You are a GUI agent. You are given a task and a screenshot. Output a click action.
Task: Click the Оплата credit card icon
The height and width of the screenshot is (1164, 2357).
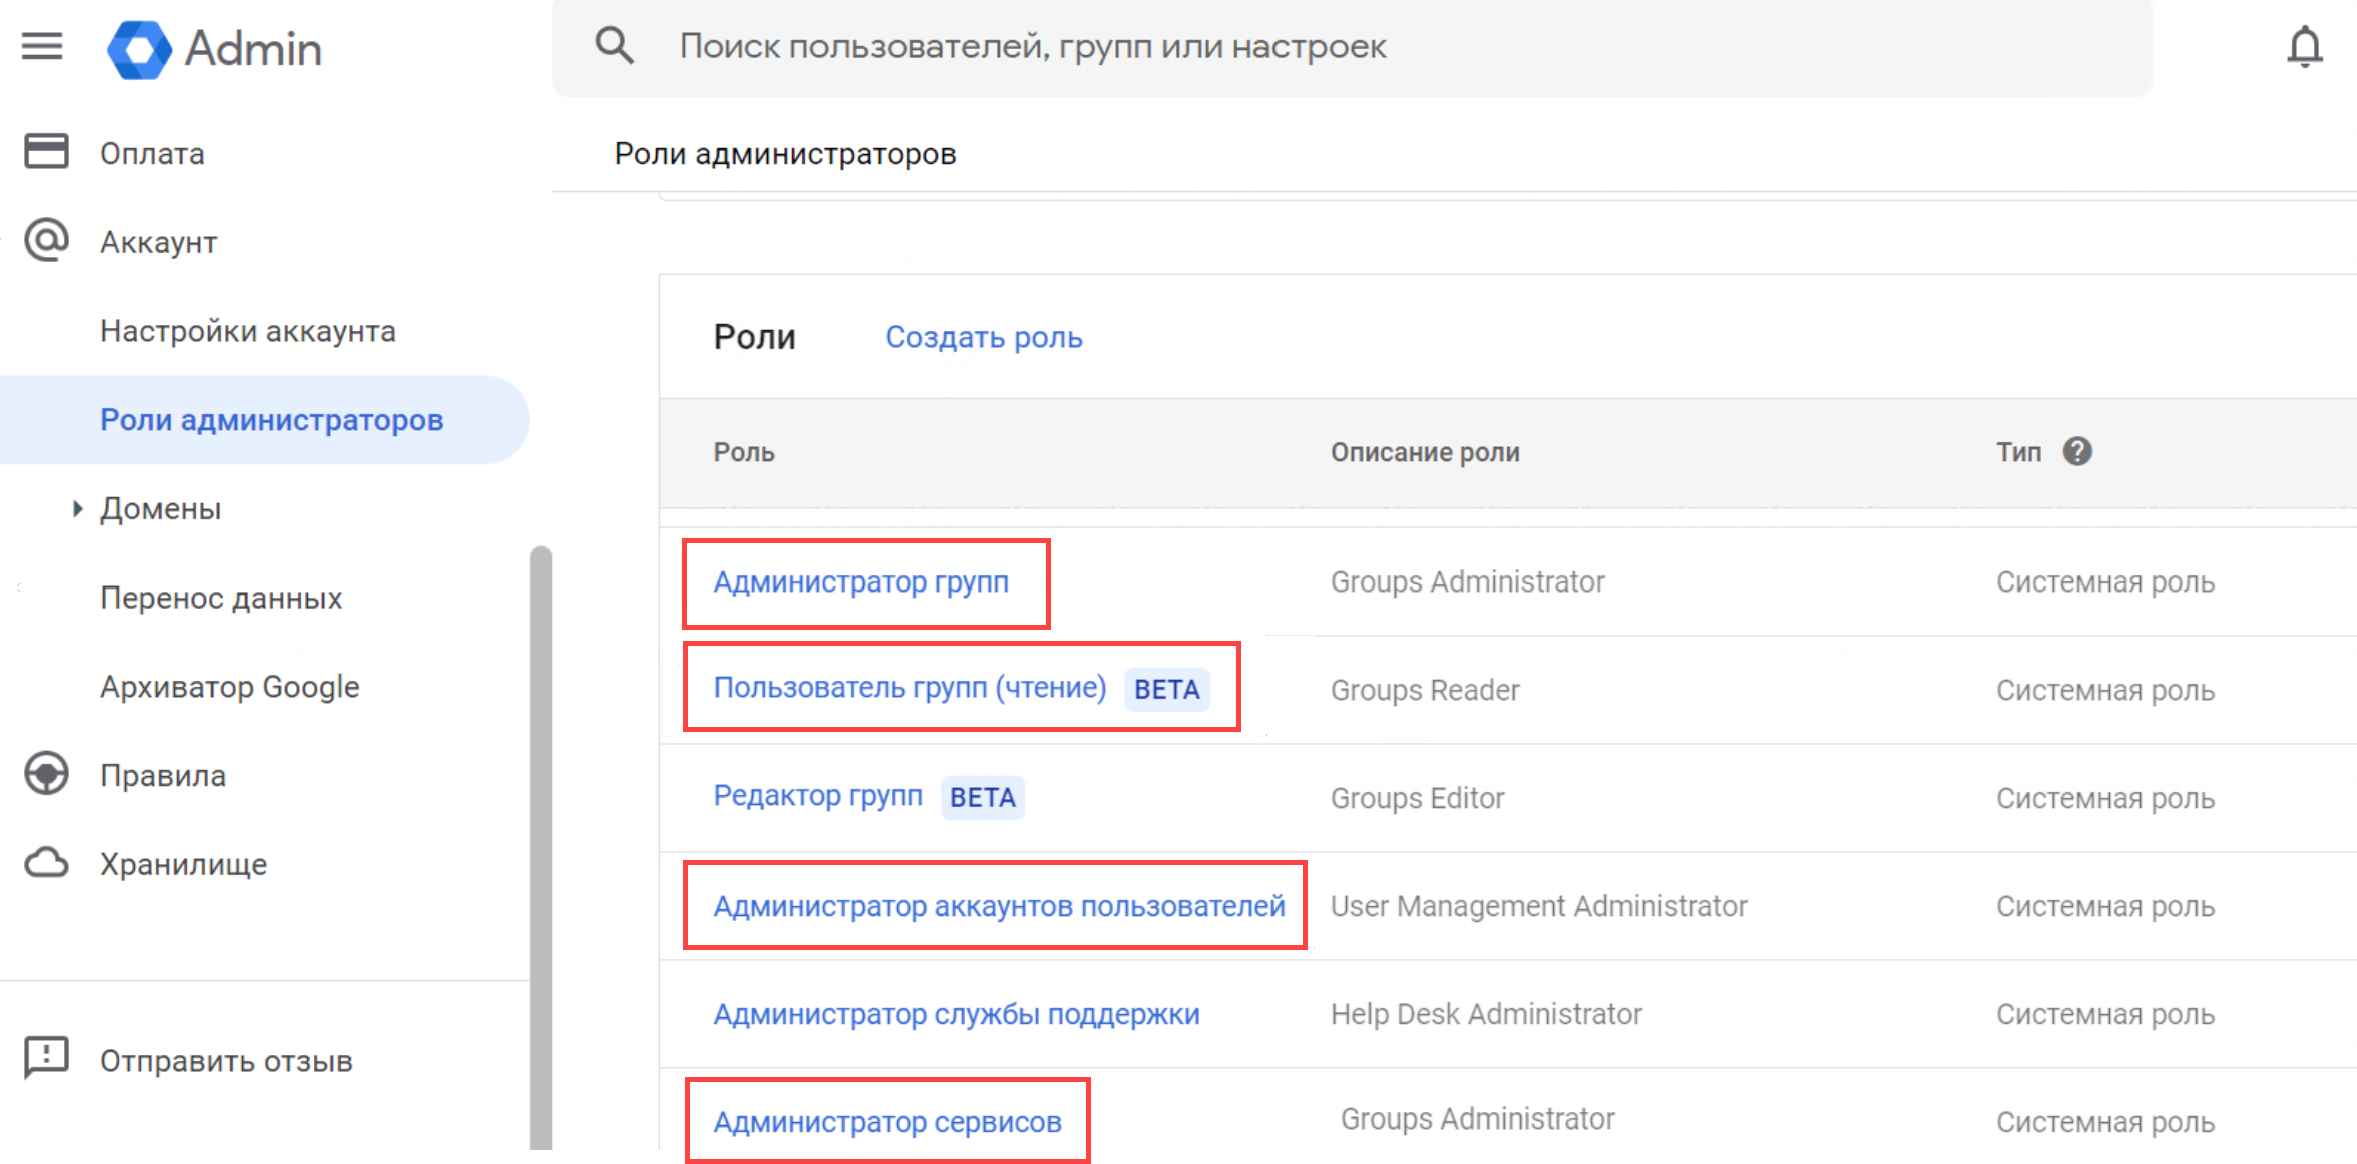46,152
